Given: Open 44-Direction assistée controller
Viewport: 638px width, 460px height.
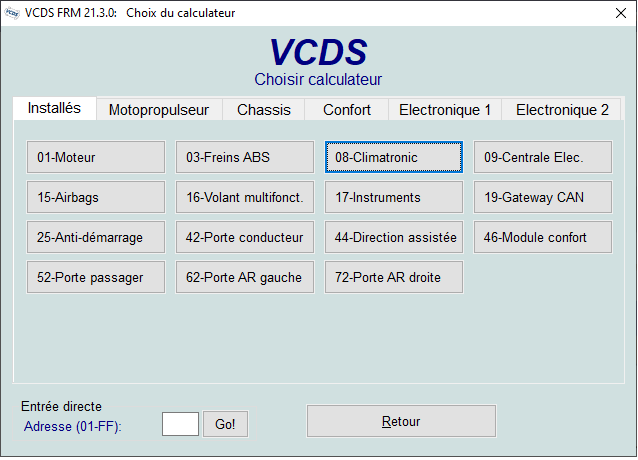Looking at the screenshot, I should click(x=394, y=237).
